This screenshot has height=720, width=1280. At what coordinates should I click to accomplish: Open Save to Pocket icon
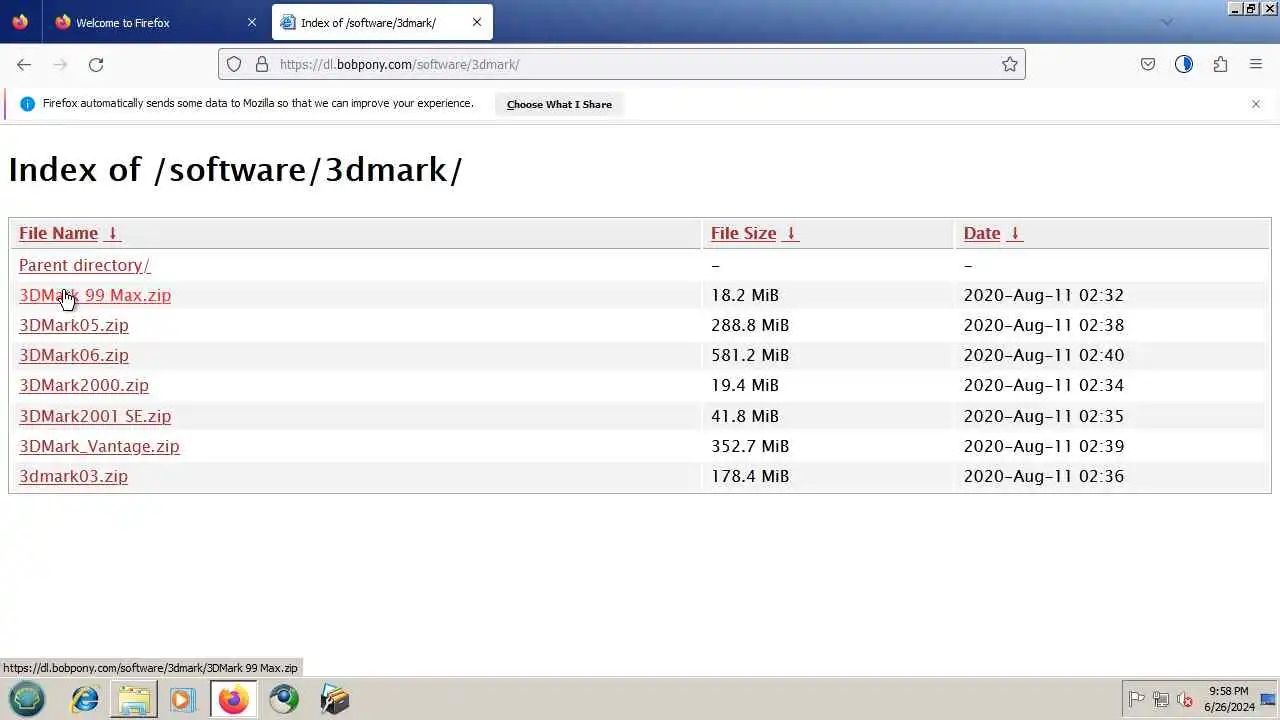[x=1148, y=64]
